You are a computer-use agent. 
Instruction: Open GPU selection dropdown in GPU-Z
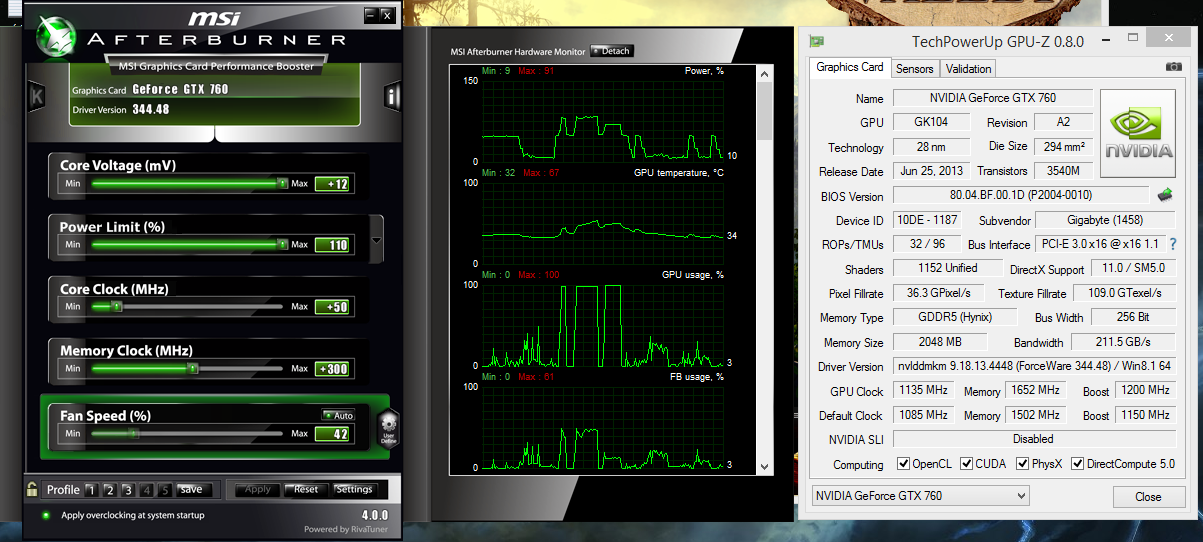click(x=919, y=496)
